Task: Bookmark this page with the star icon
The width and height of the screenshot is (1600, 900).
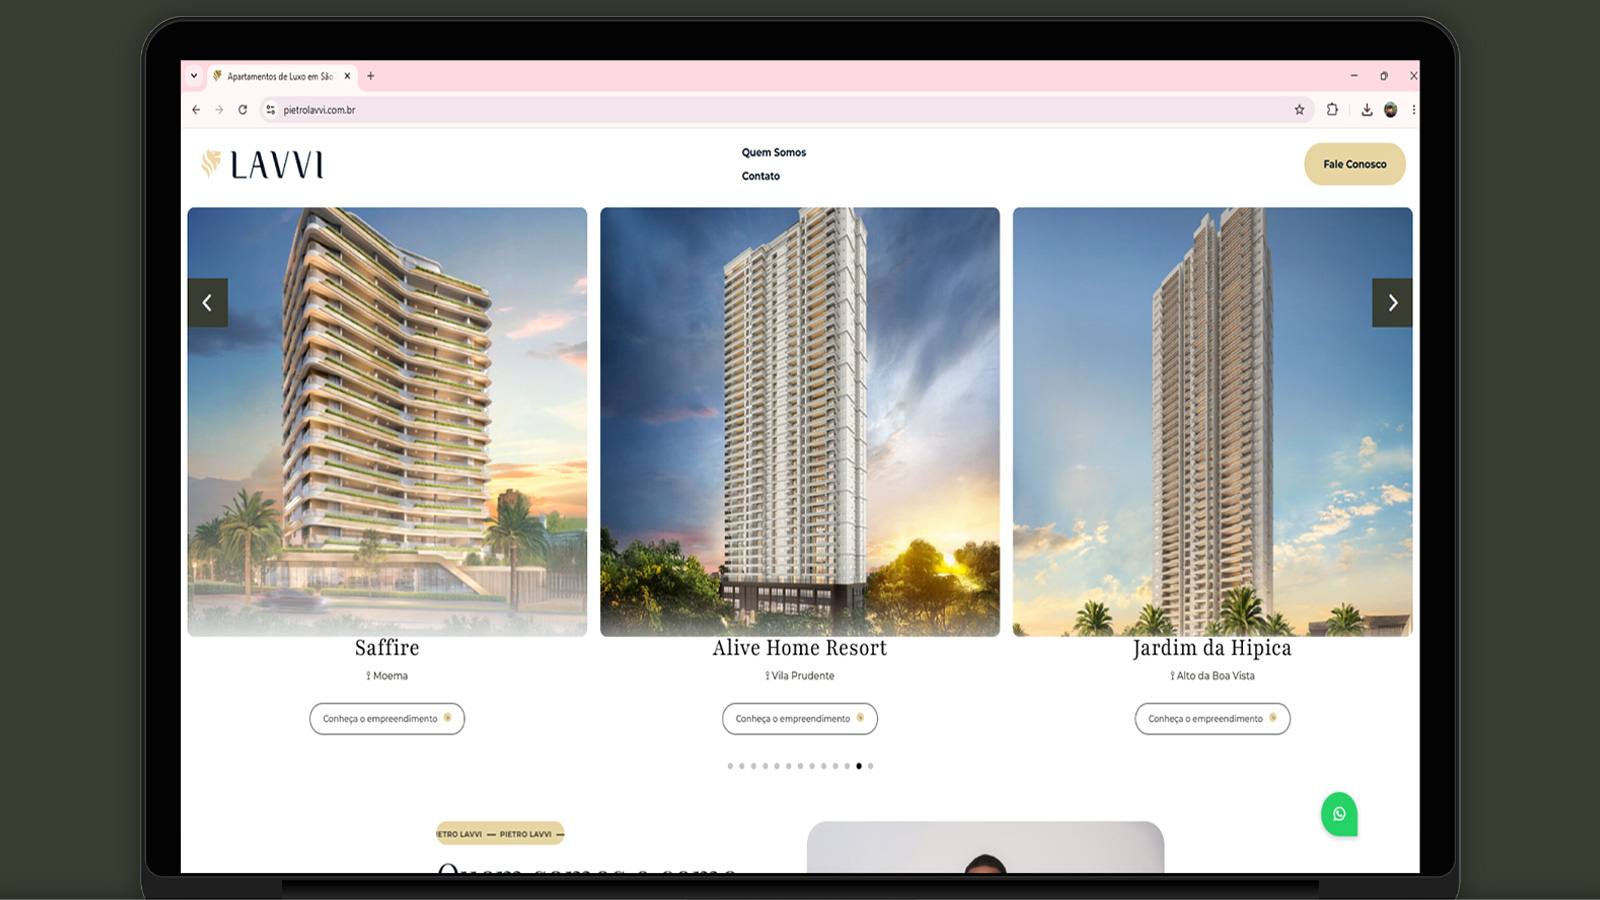Action: (1299, 110)
